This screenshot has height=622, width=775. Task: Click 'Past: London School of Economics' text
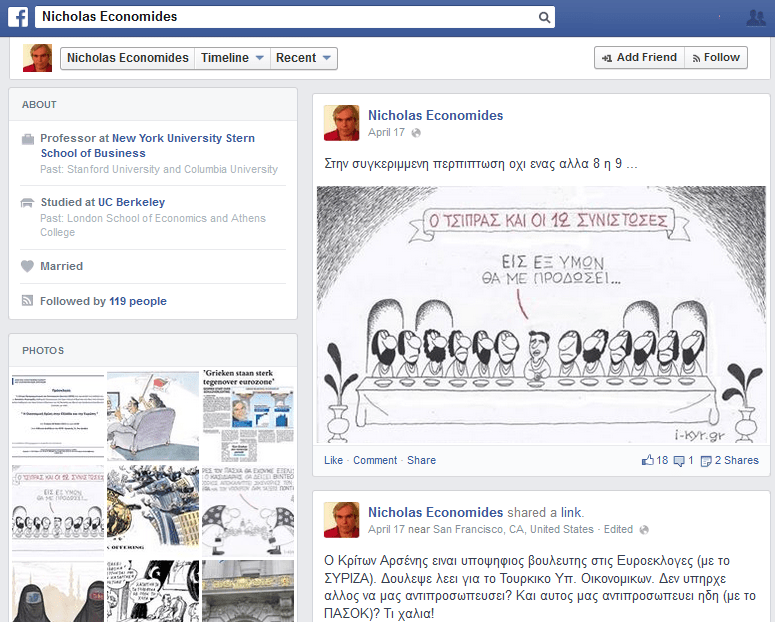pos(153,225)
